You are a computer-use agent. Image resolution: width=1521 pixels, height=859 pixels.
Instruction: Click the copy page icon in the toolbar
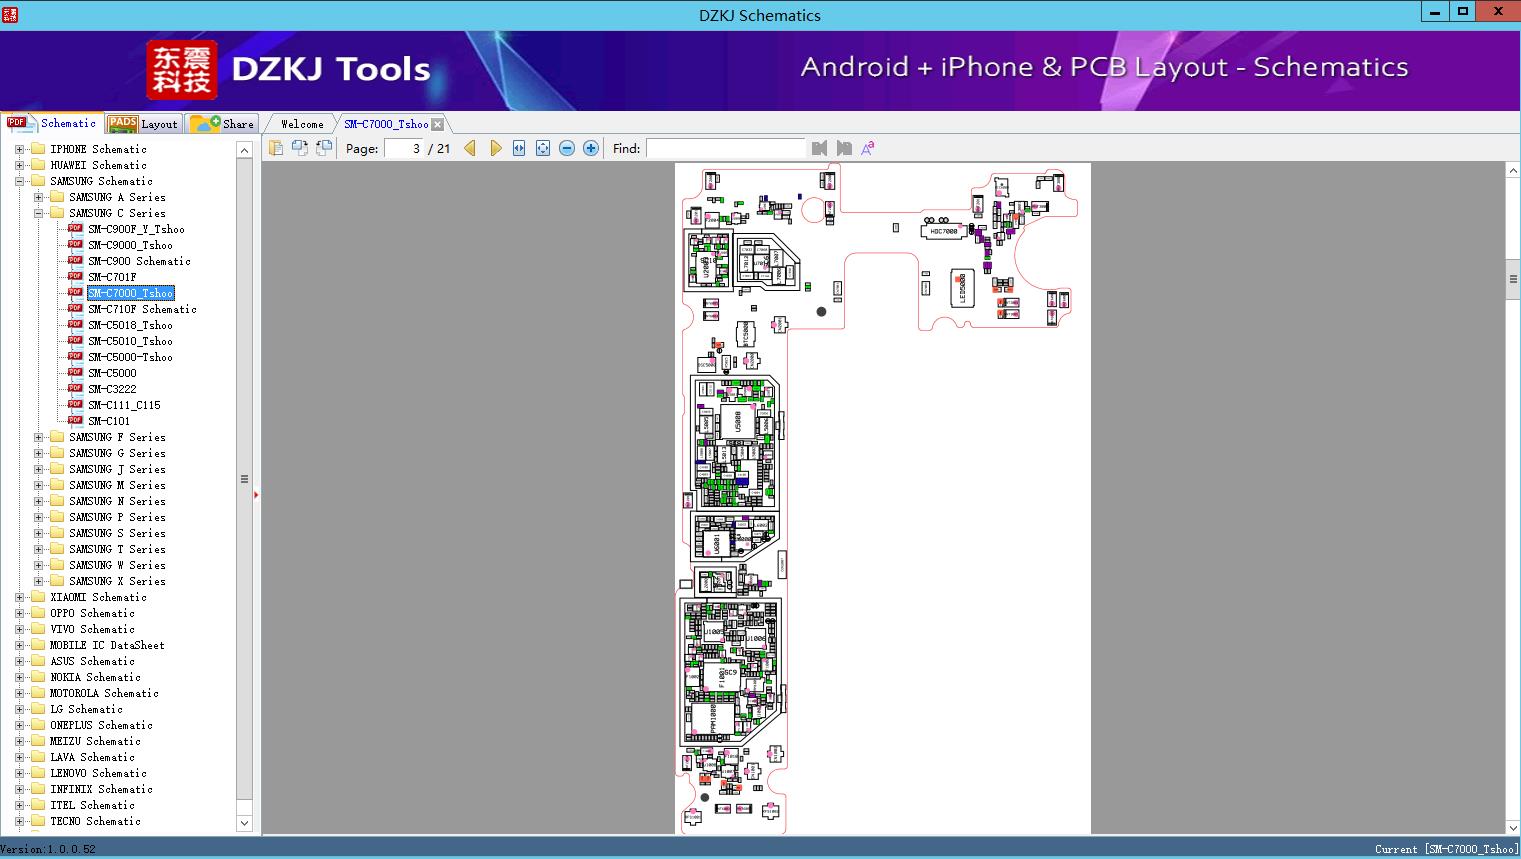pyautogui.click(x=276, y=148)
